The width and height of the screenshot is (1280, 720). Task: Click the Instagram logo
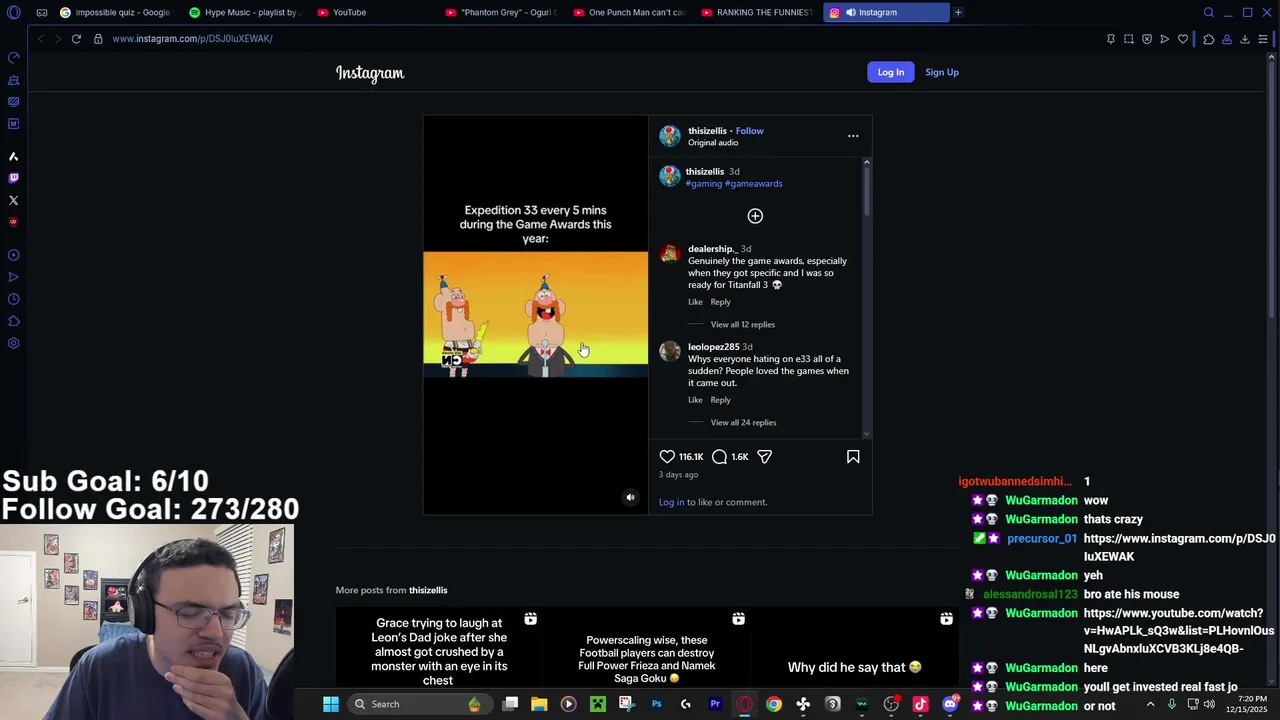(x=370, y=73)
